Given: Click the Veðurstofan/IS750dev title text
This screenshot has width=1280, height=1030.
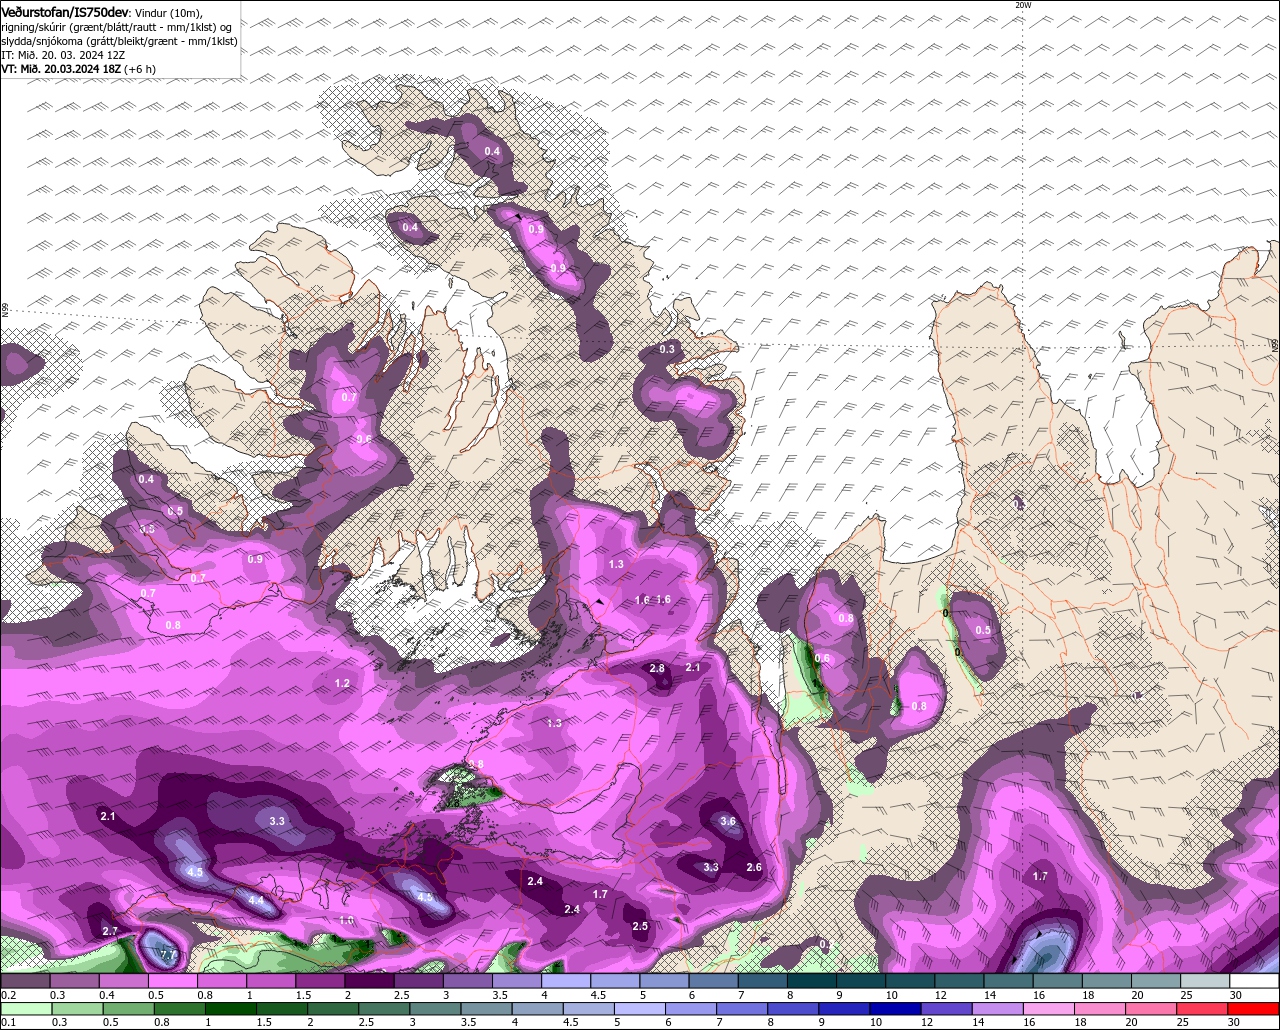Looking at the screenshot, I should 64,11.
